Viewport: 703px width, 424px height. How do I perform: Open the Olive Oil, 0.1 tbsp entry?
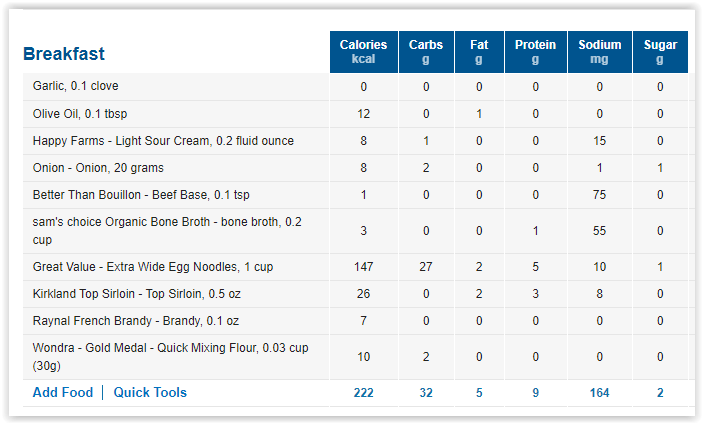(x=80, y=113)
